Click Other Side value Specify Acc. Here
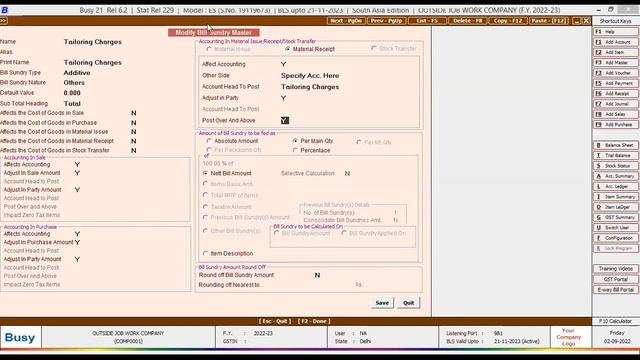 [310, 76]
